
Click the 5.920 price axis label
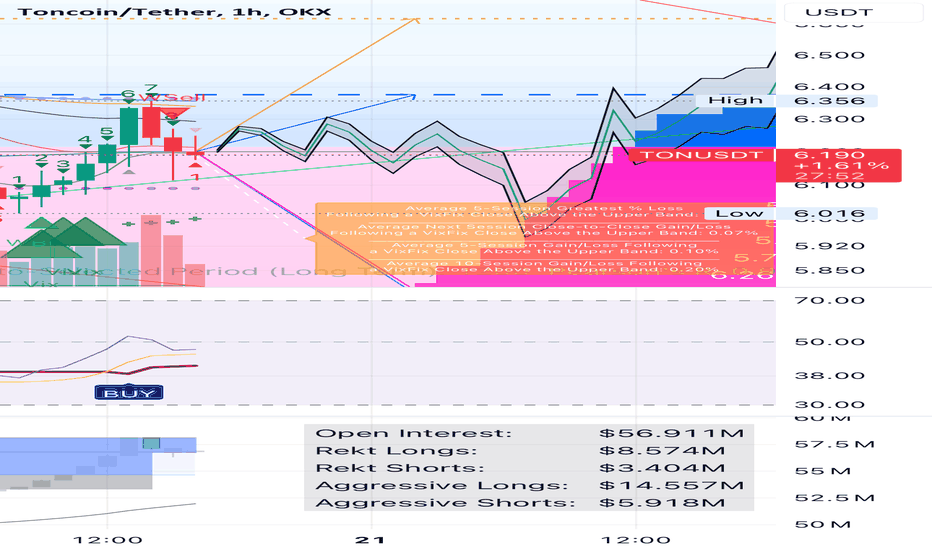click(829, 246)
